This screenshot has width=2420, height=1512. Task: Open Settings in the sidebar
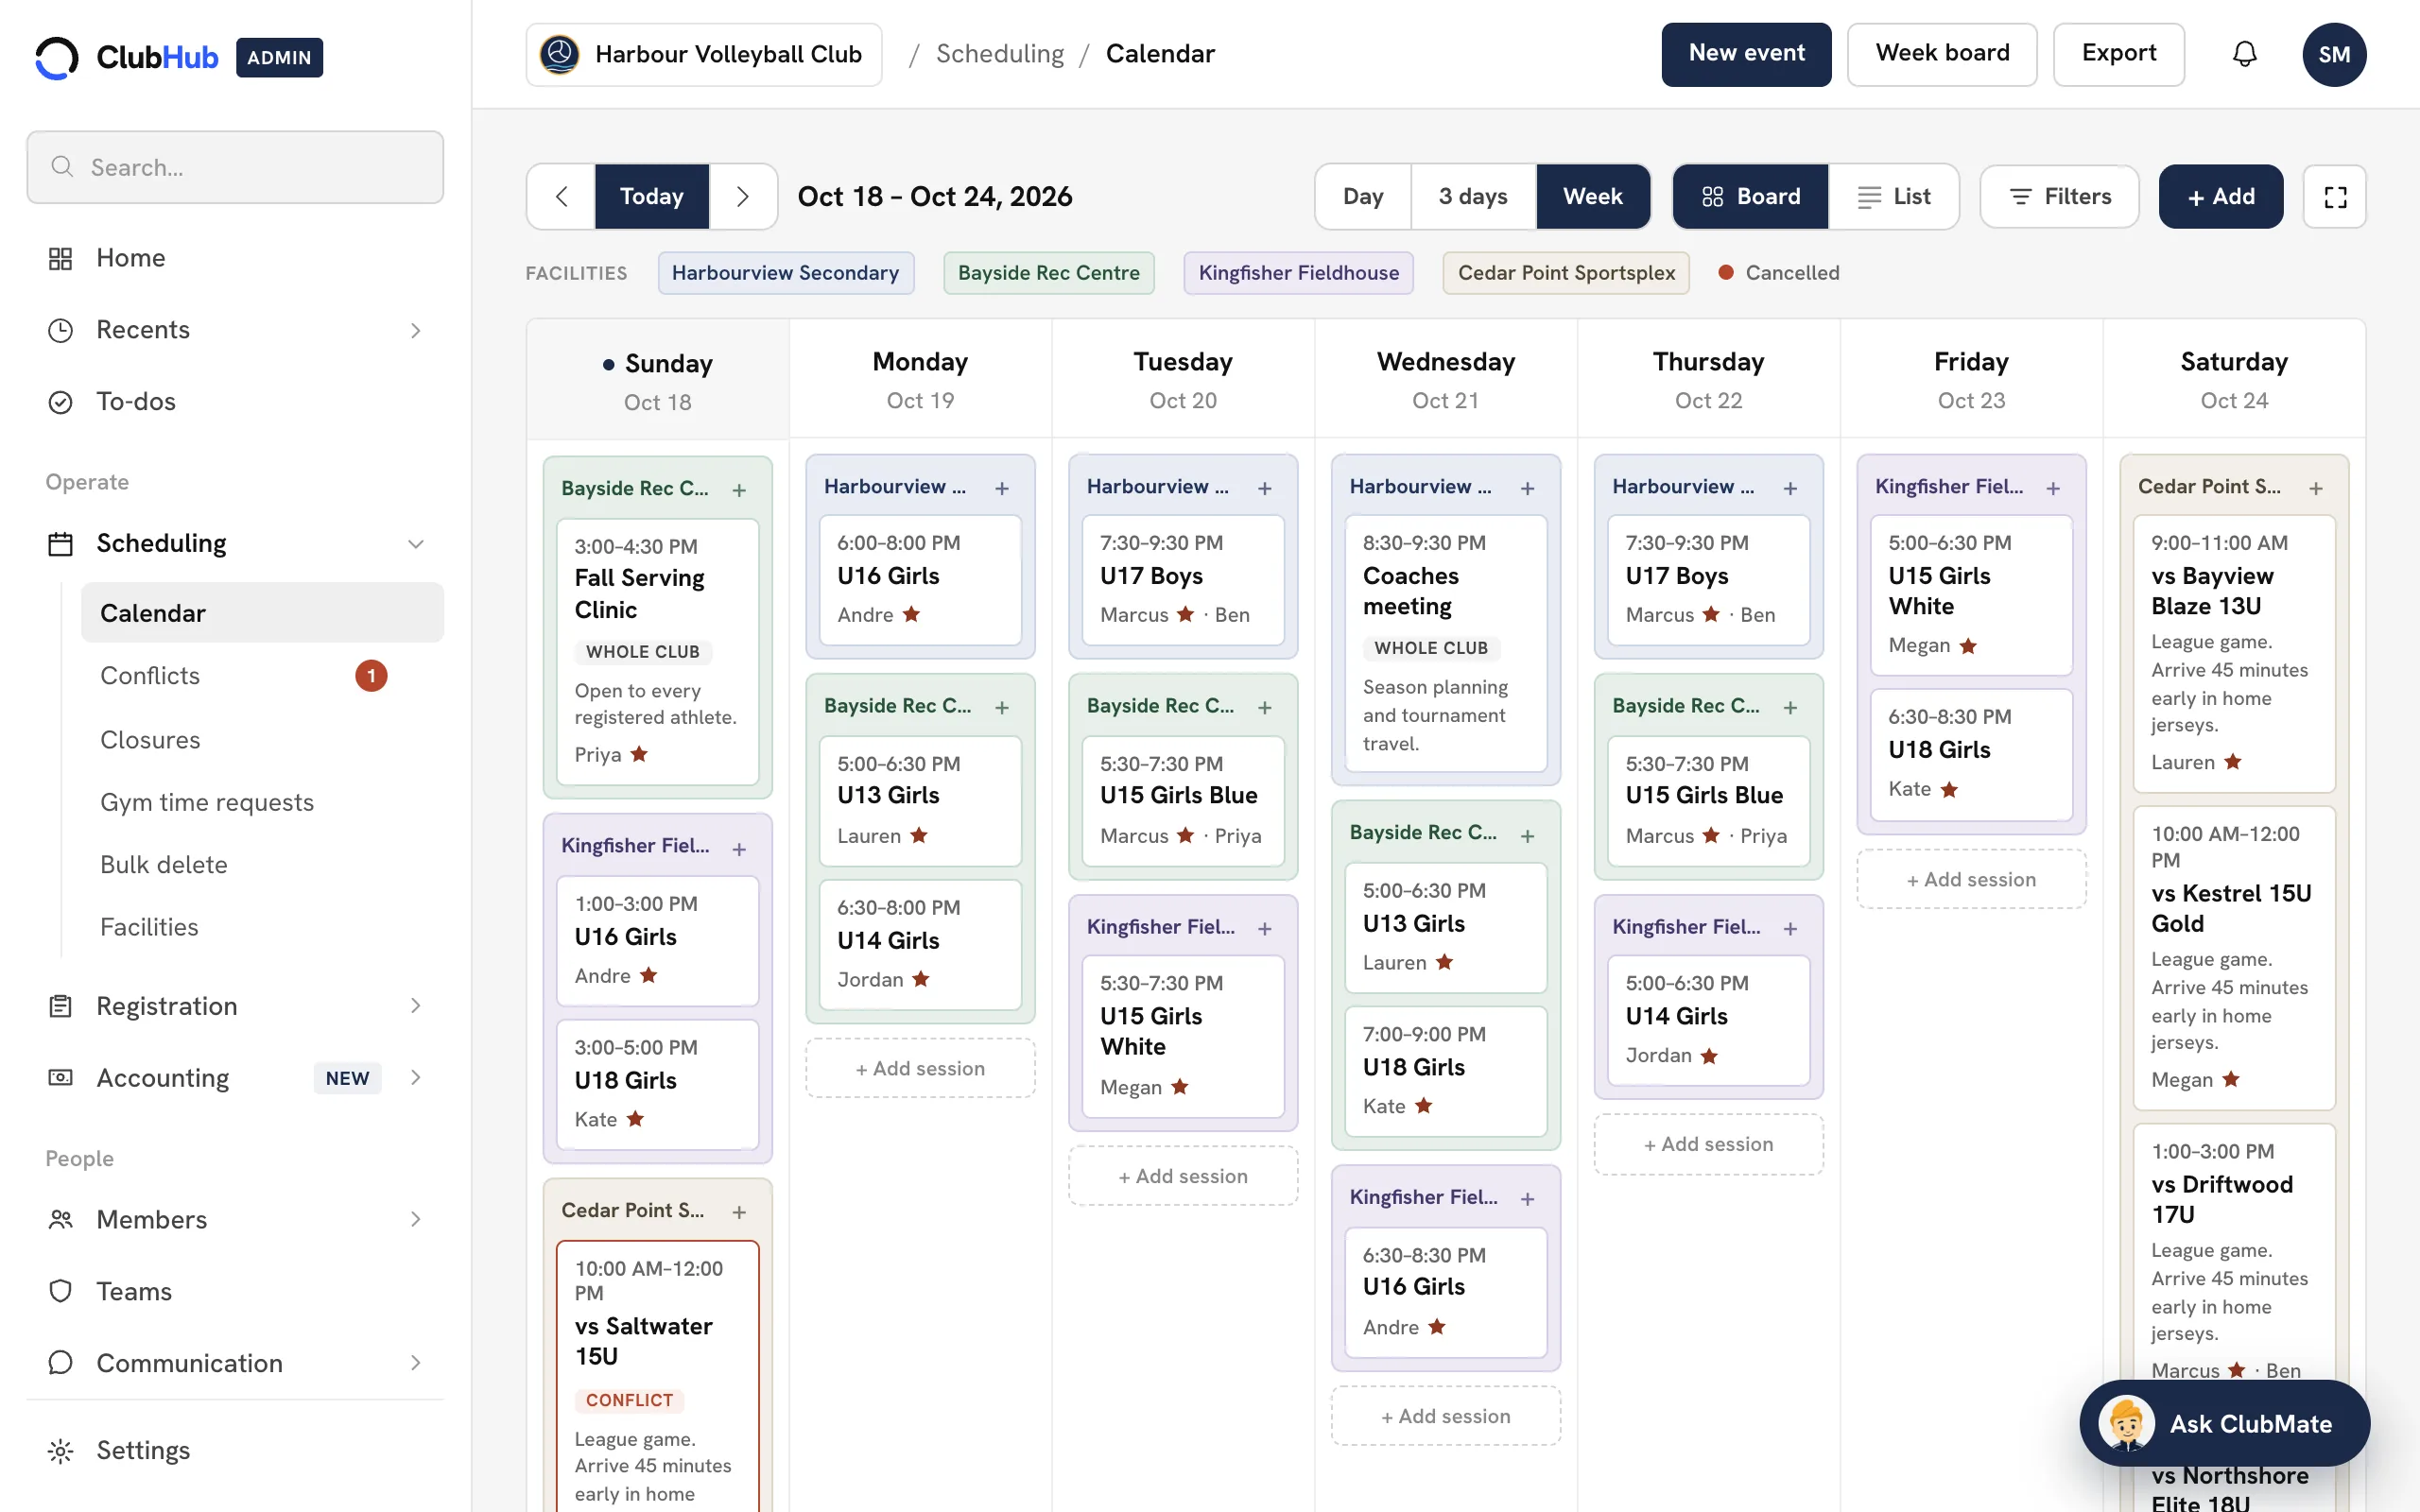click(235, 1450)
